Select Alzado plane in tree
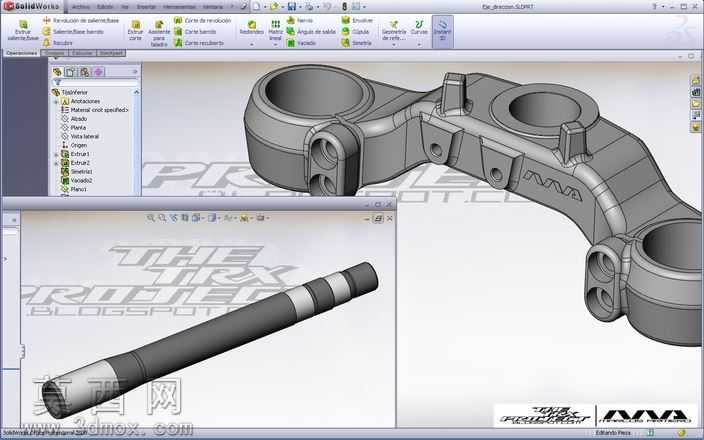Viewport: 704px width, 440px height. click(x=74, y=119)
